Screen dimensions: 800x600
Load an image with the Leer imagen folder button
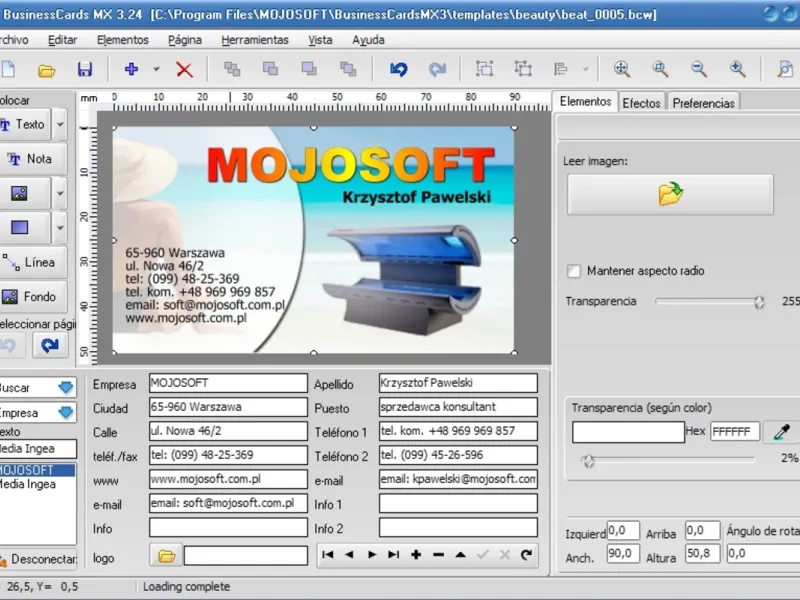point(670,194)
